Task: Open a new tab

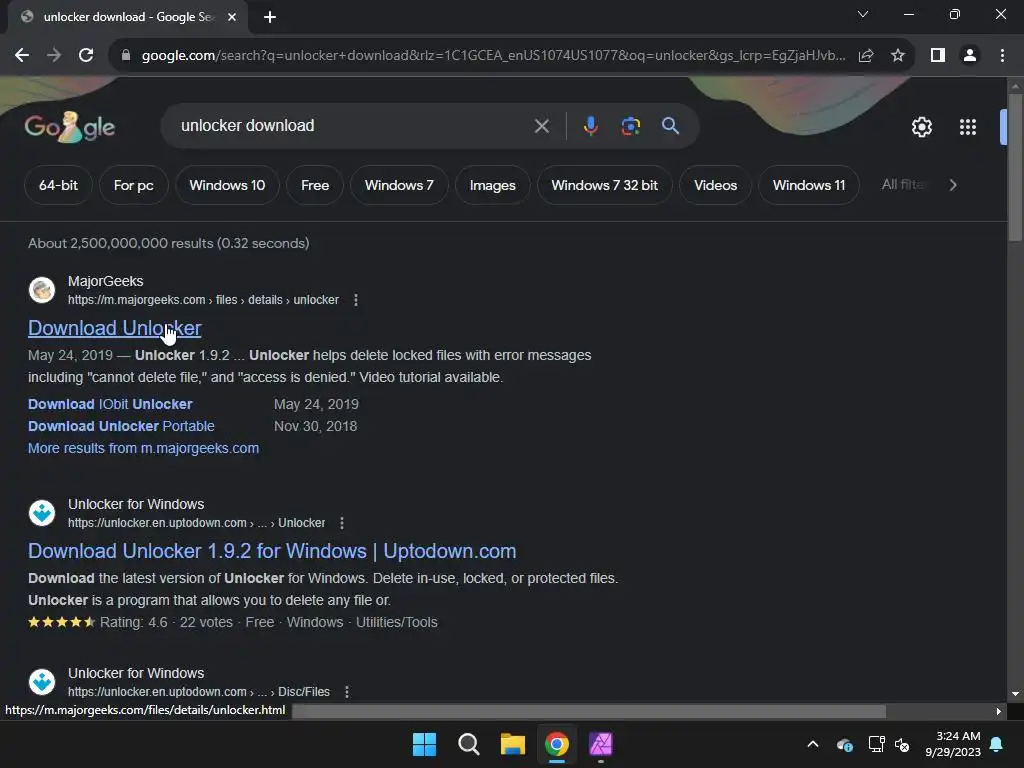Action: (270, 17)
